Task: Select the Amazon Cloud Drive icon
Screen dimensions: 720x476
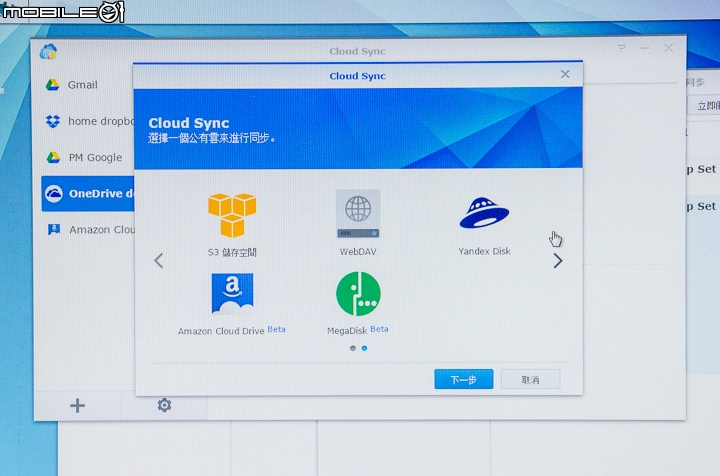Action: (x=232, y=294)
